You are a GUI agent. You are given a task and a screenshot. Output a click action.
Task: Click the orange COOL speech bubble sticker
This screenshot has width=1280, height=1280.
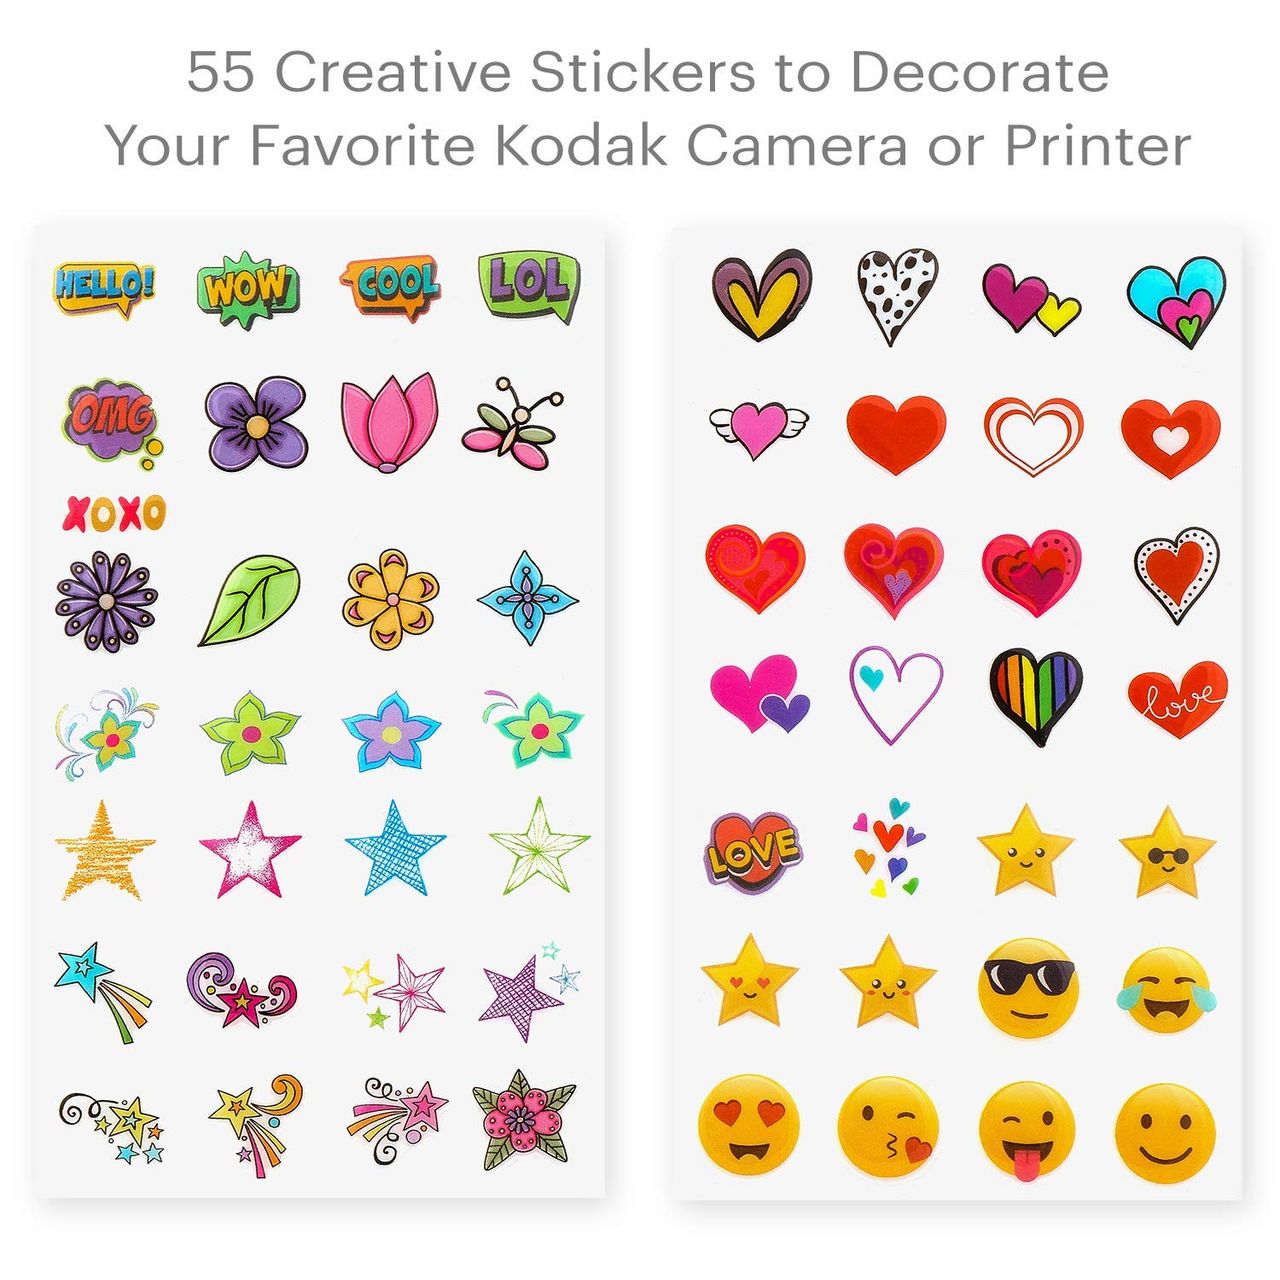[392, 286]
